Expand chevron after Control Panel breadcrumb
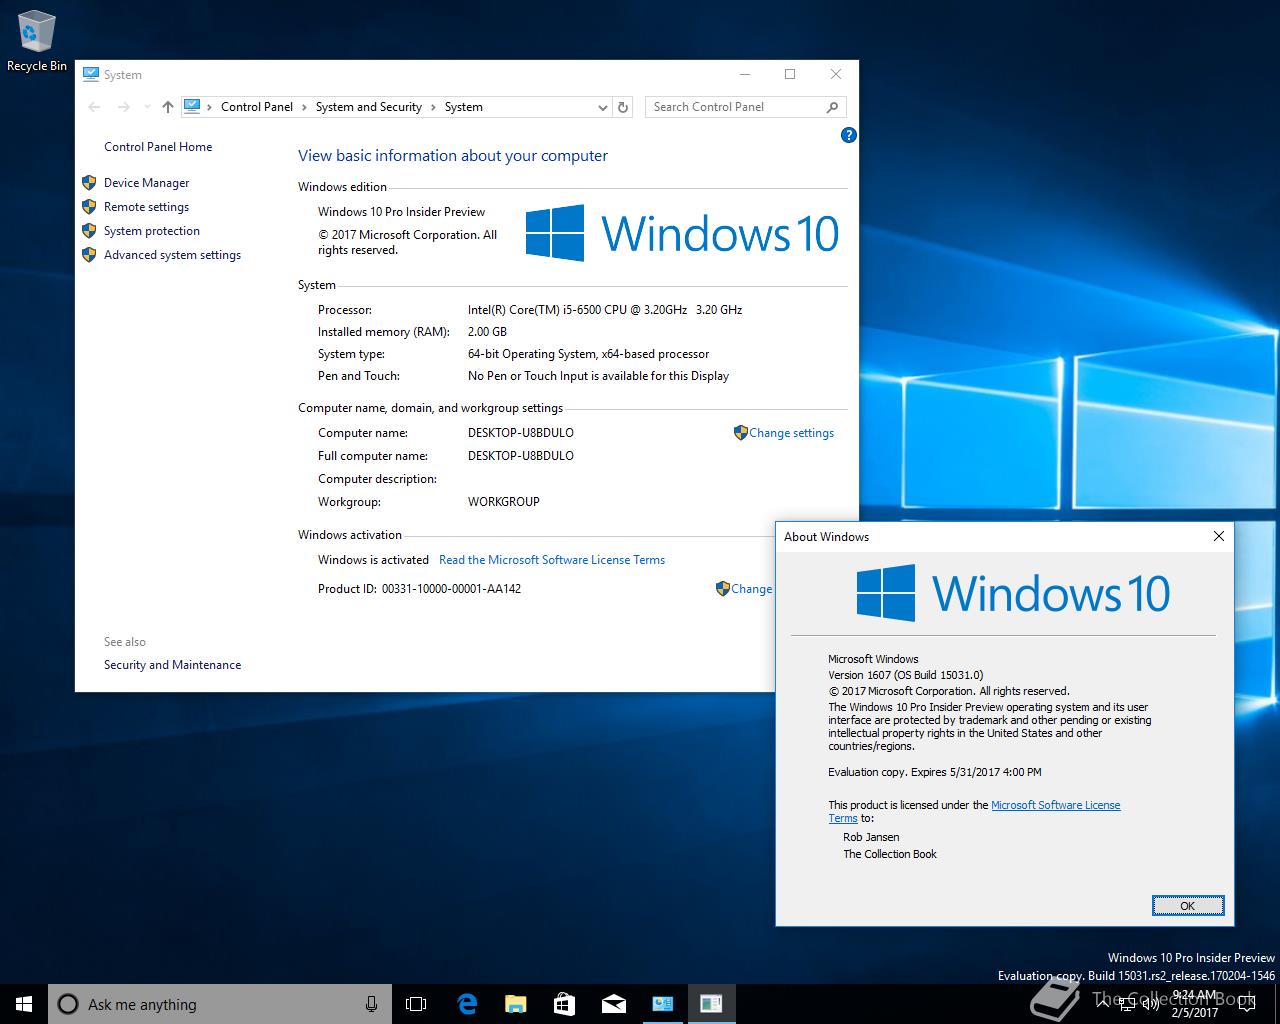Image resolution: width=1280 pixels, height=1024 pixels. (304, 107)
